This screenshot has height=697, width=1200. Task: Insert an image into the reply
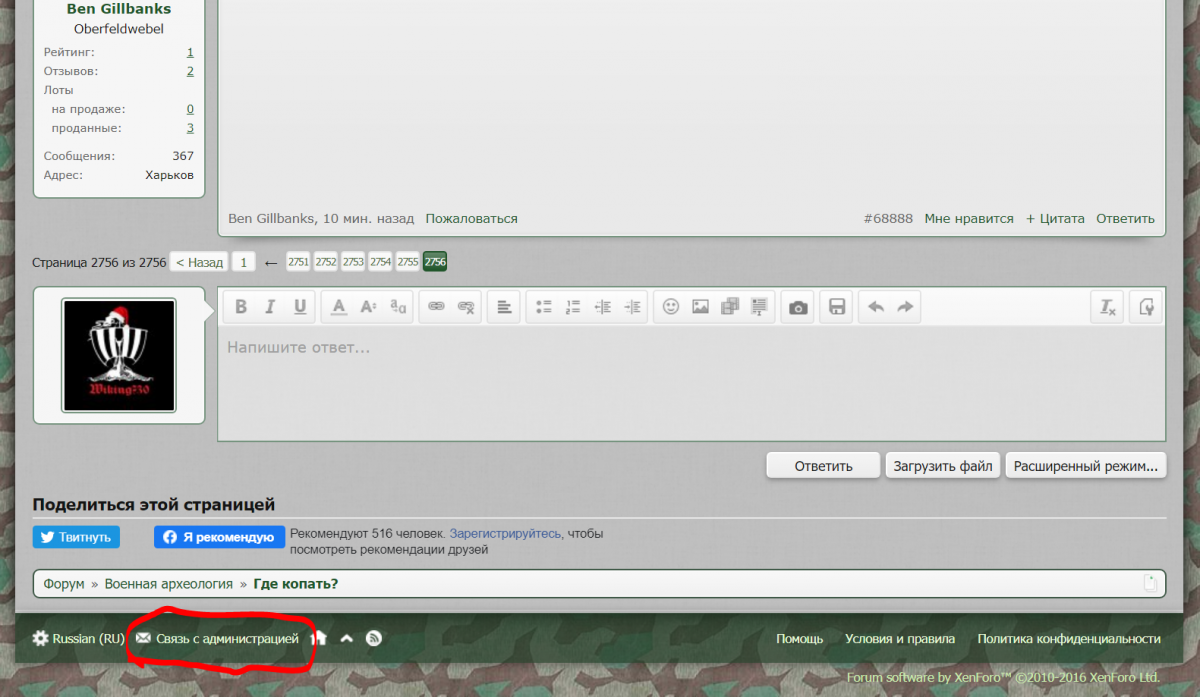(700, 307)
